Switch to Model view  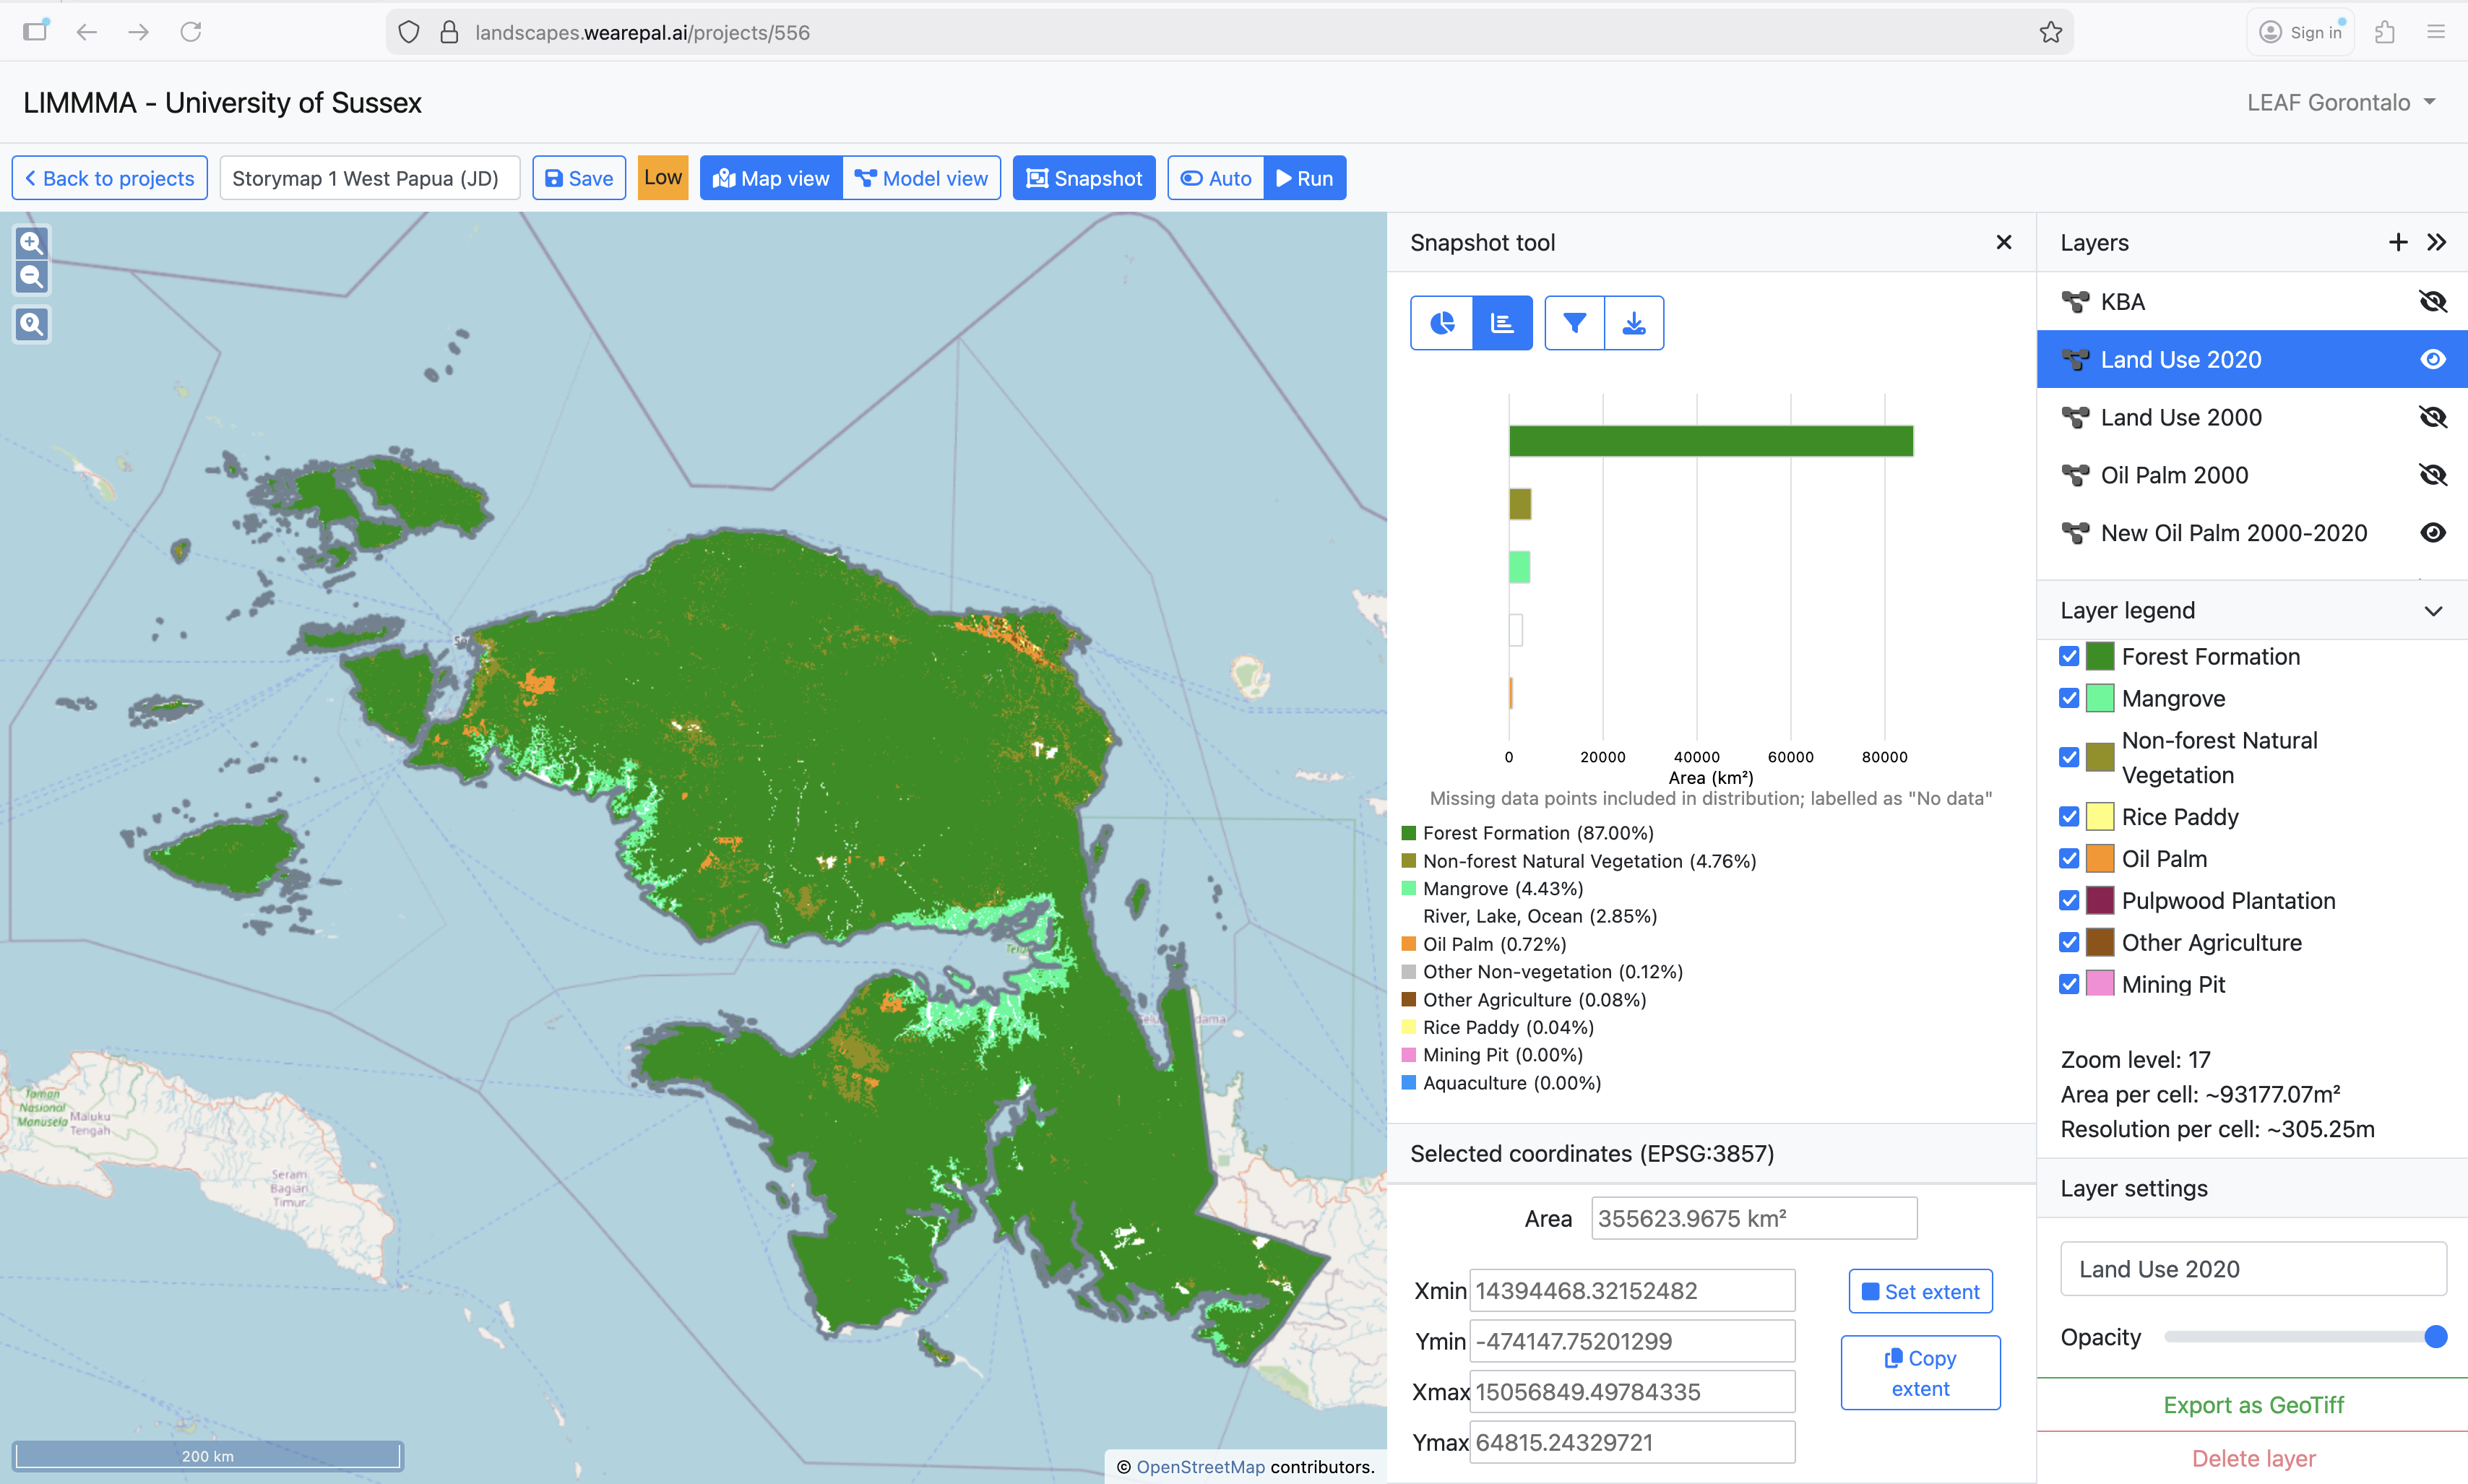[921, 178]
